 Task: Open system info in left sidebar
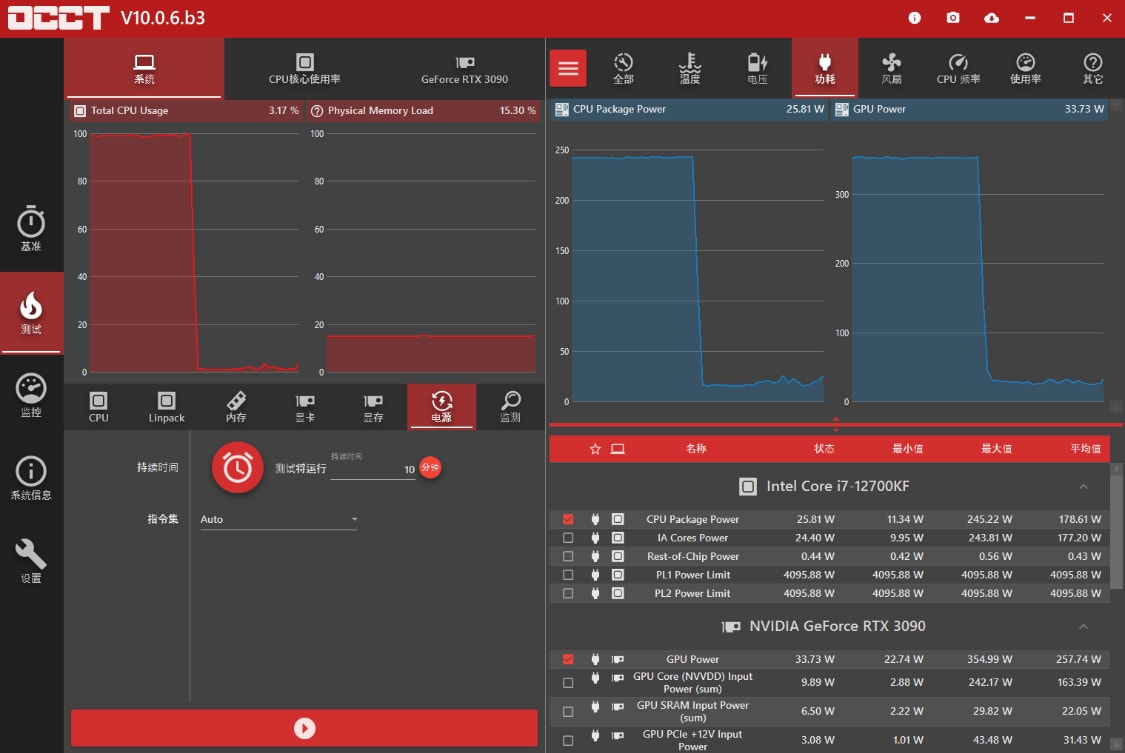tap(31, 478)
